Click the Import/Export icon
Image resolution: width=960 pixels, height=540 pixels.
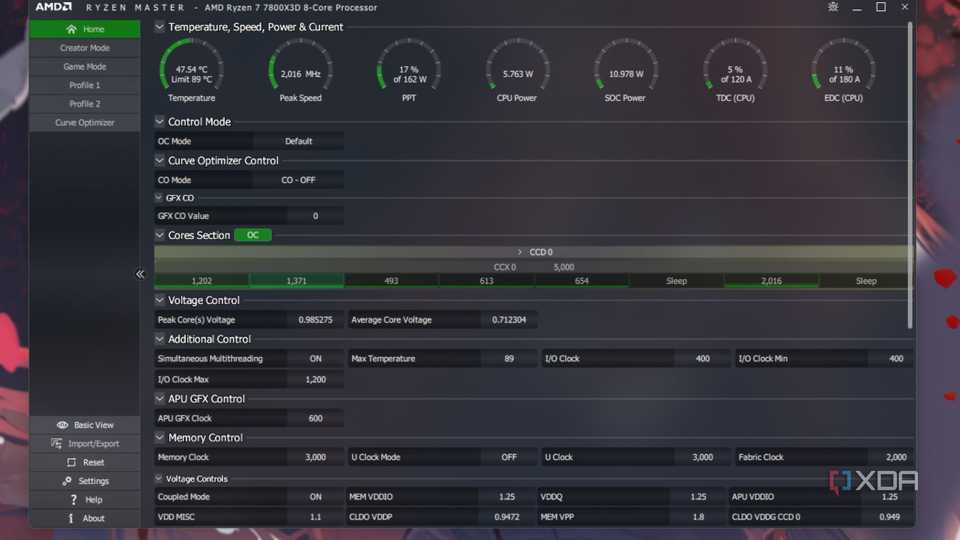tap(57, 443)
